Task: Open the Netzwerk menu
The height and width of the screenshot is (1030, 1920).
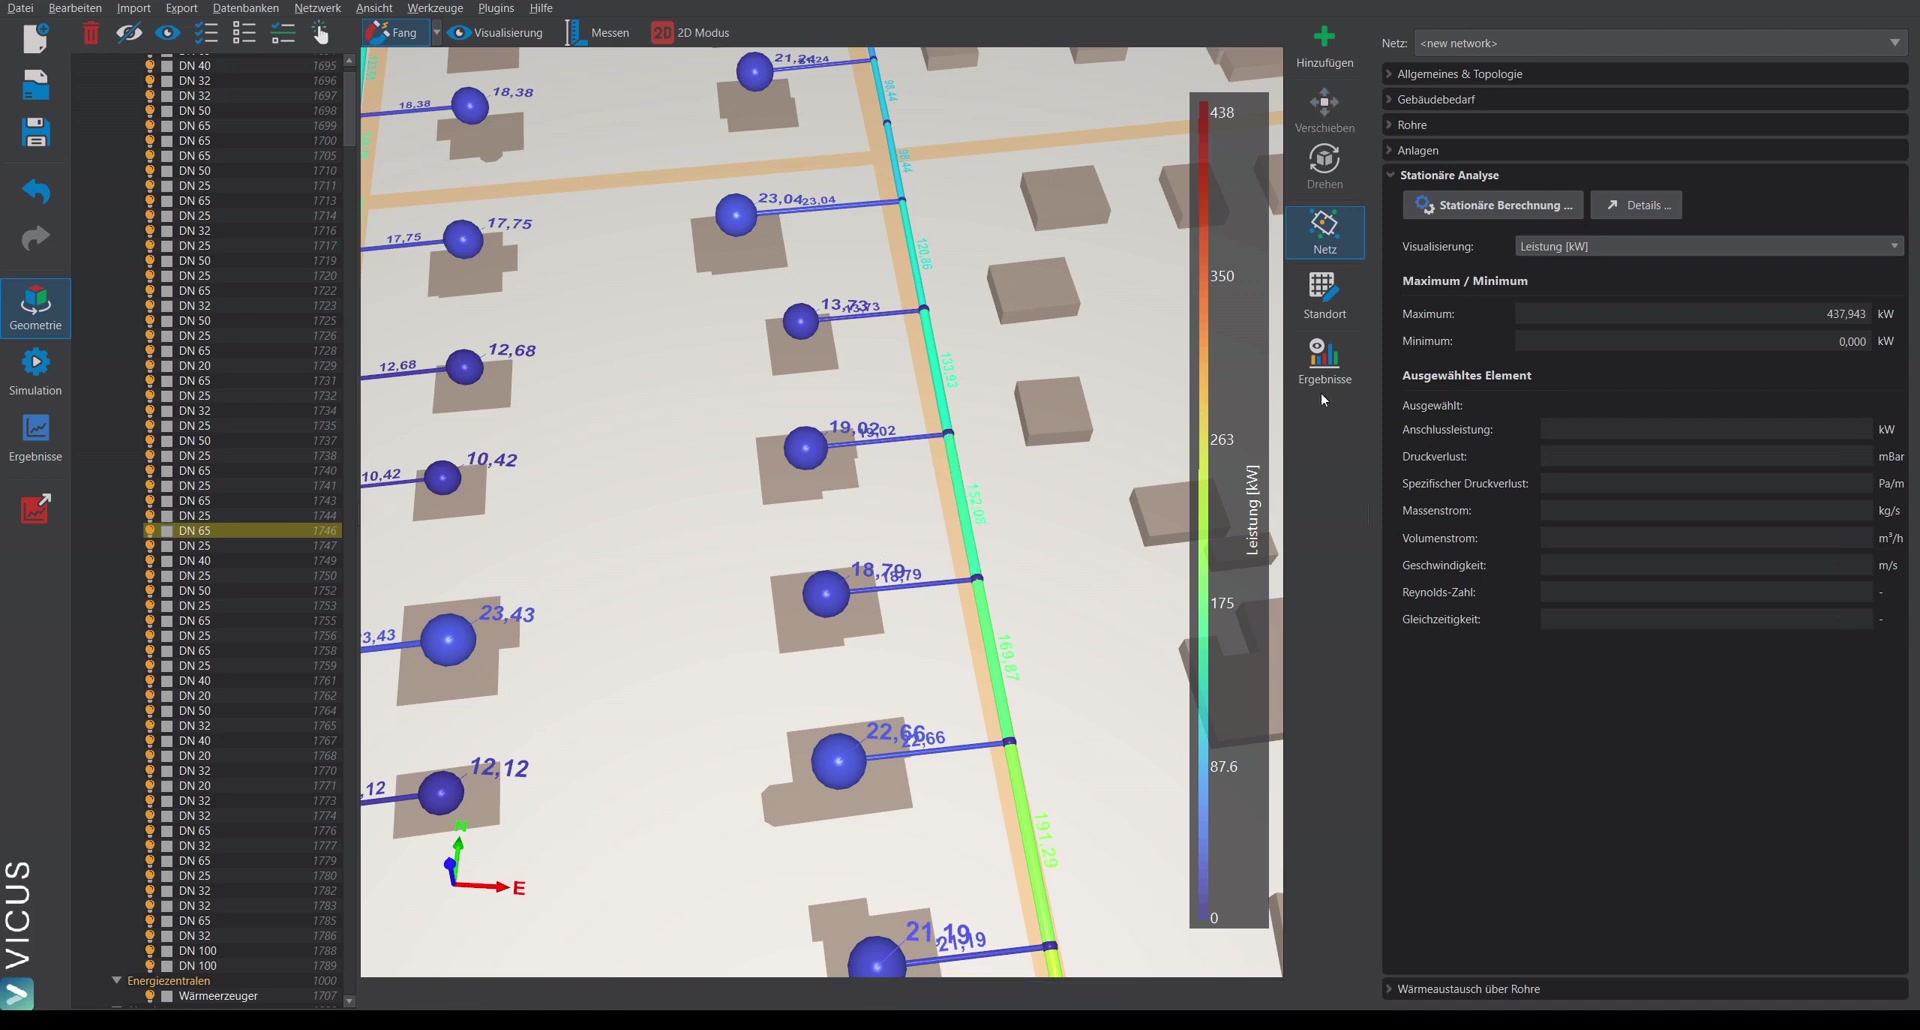Action: point(317,8)
